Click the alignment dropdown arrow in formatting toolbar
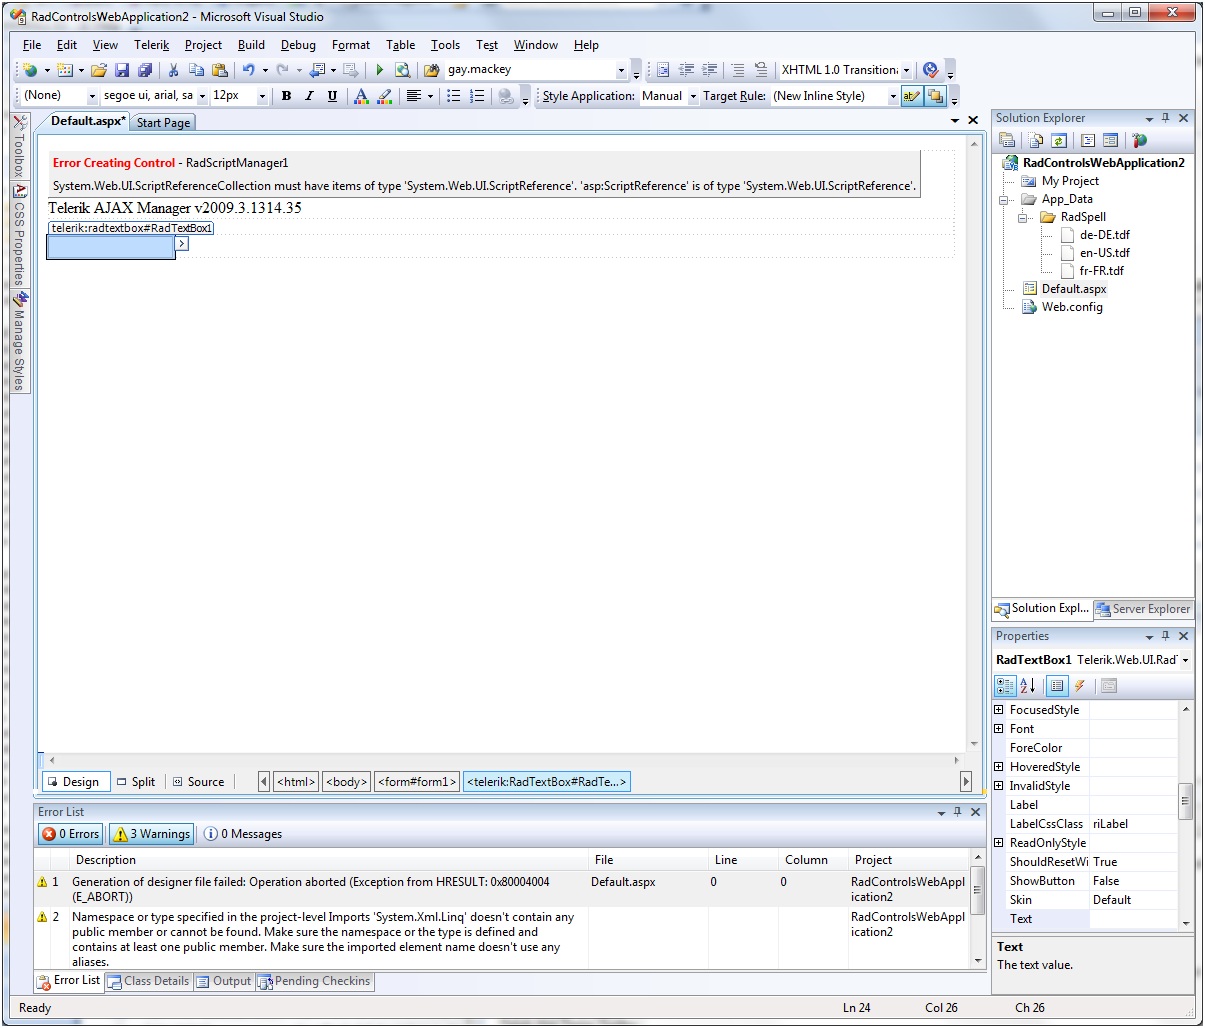Image resolution: width=1205 pixels, height=1028 pixels. [430, 96]
